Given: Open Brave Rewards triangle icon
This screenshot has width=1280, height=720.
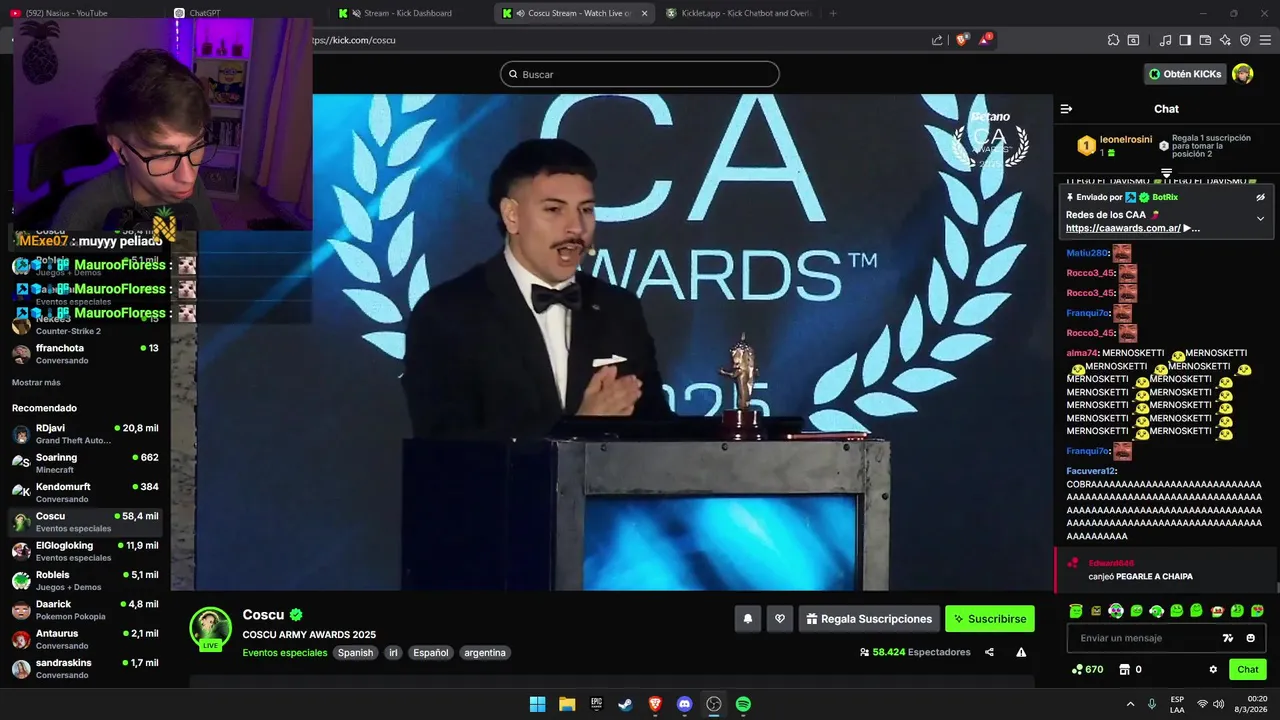Looking at the screenshot, I should pos(985,40).
